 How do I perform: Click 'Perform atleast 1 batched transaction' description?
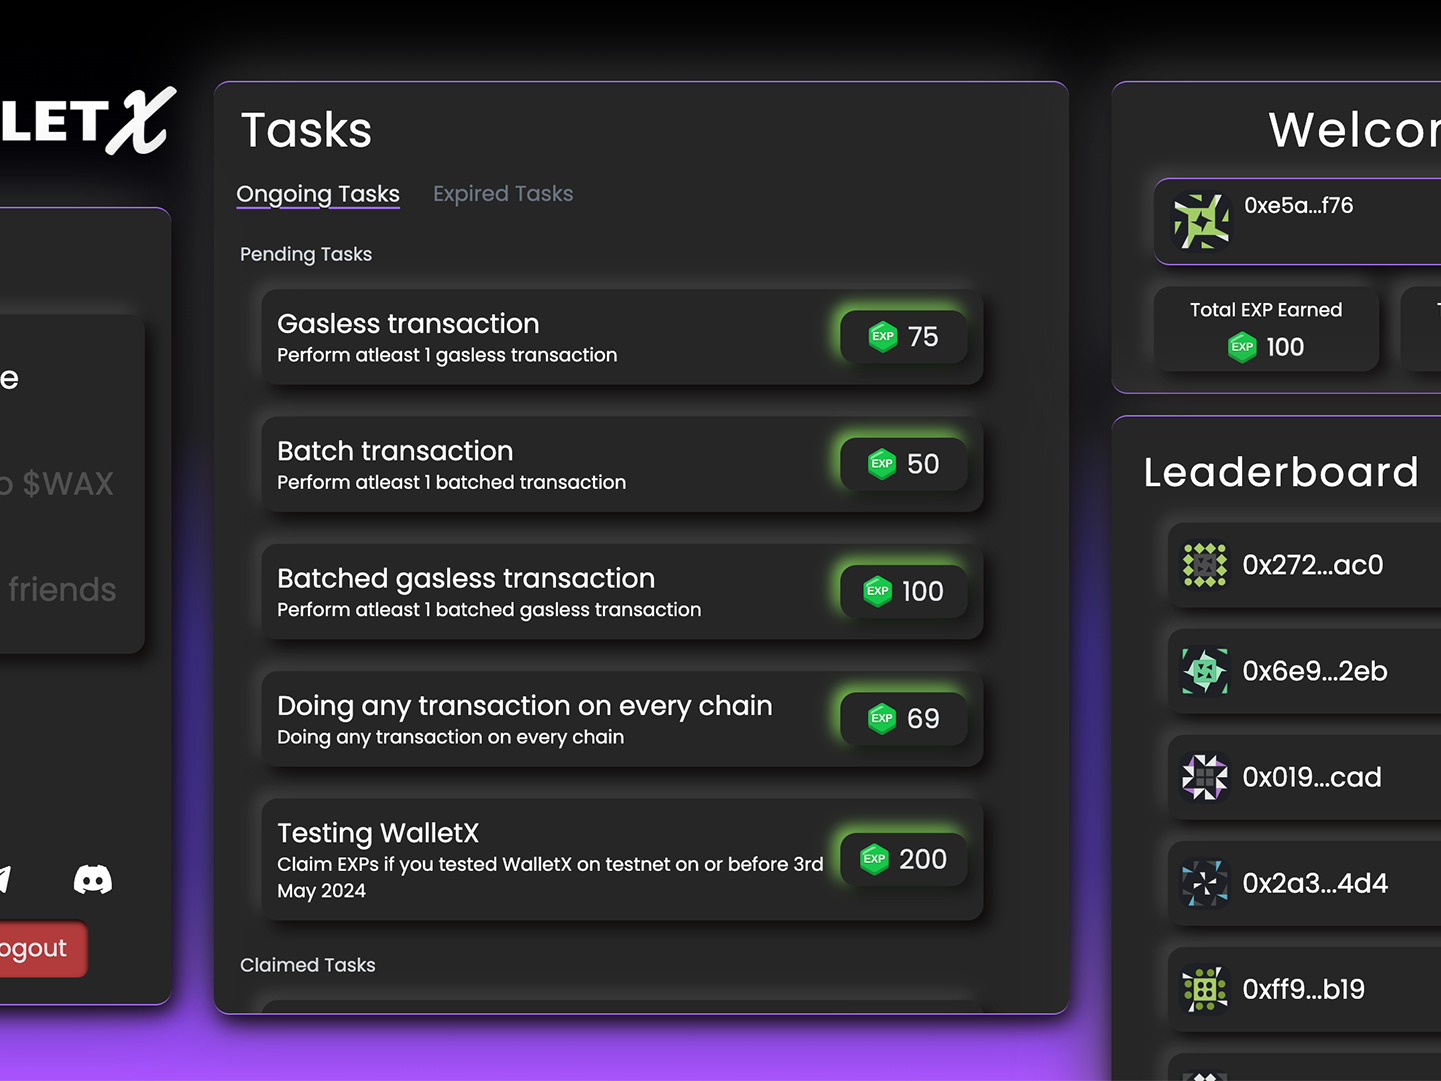tap(451, 482)
